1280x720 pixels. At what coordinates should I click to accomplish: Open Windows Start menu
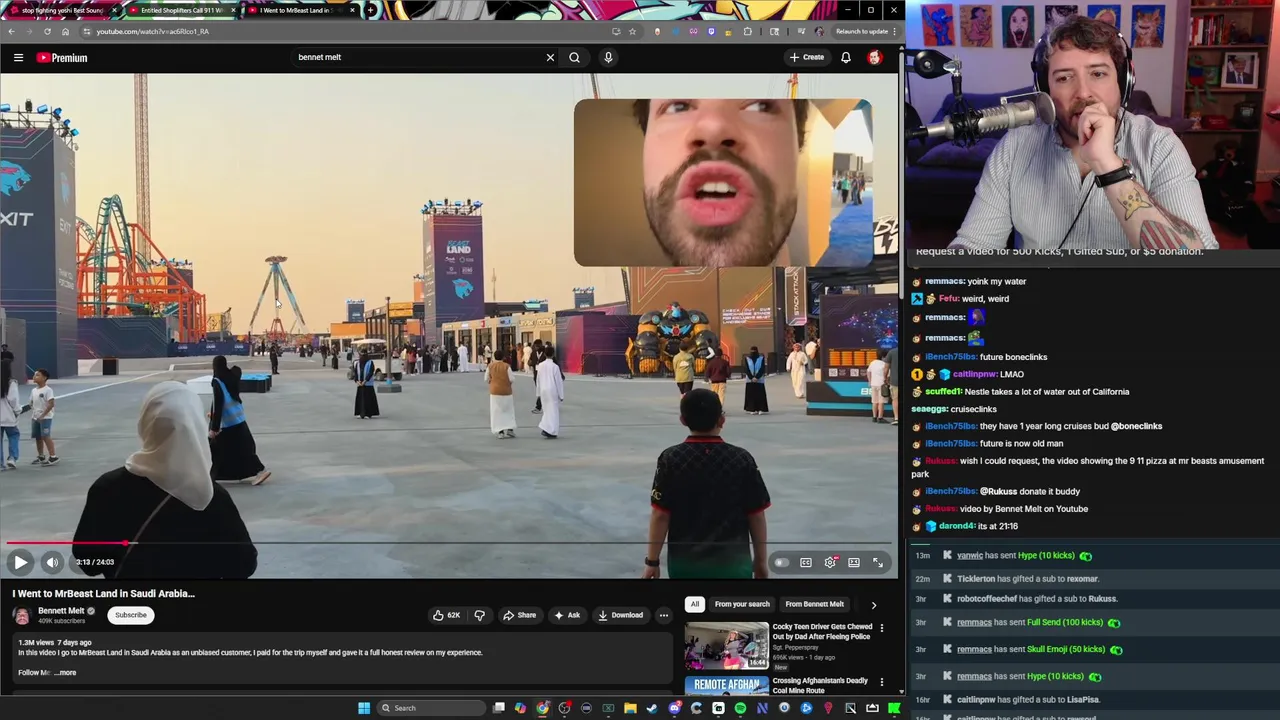[x=364, y=708]
